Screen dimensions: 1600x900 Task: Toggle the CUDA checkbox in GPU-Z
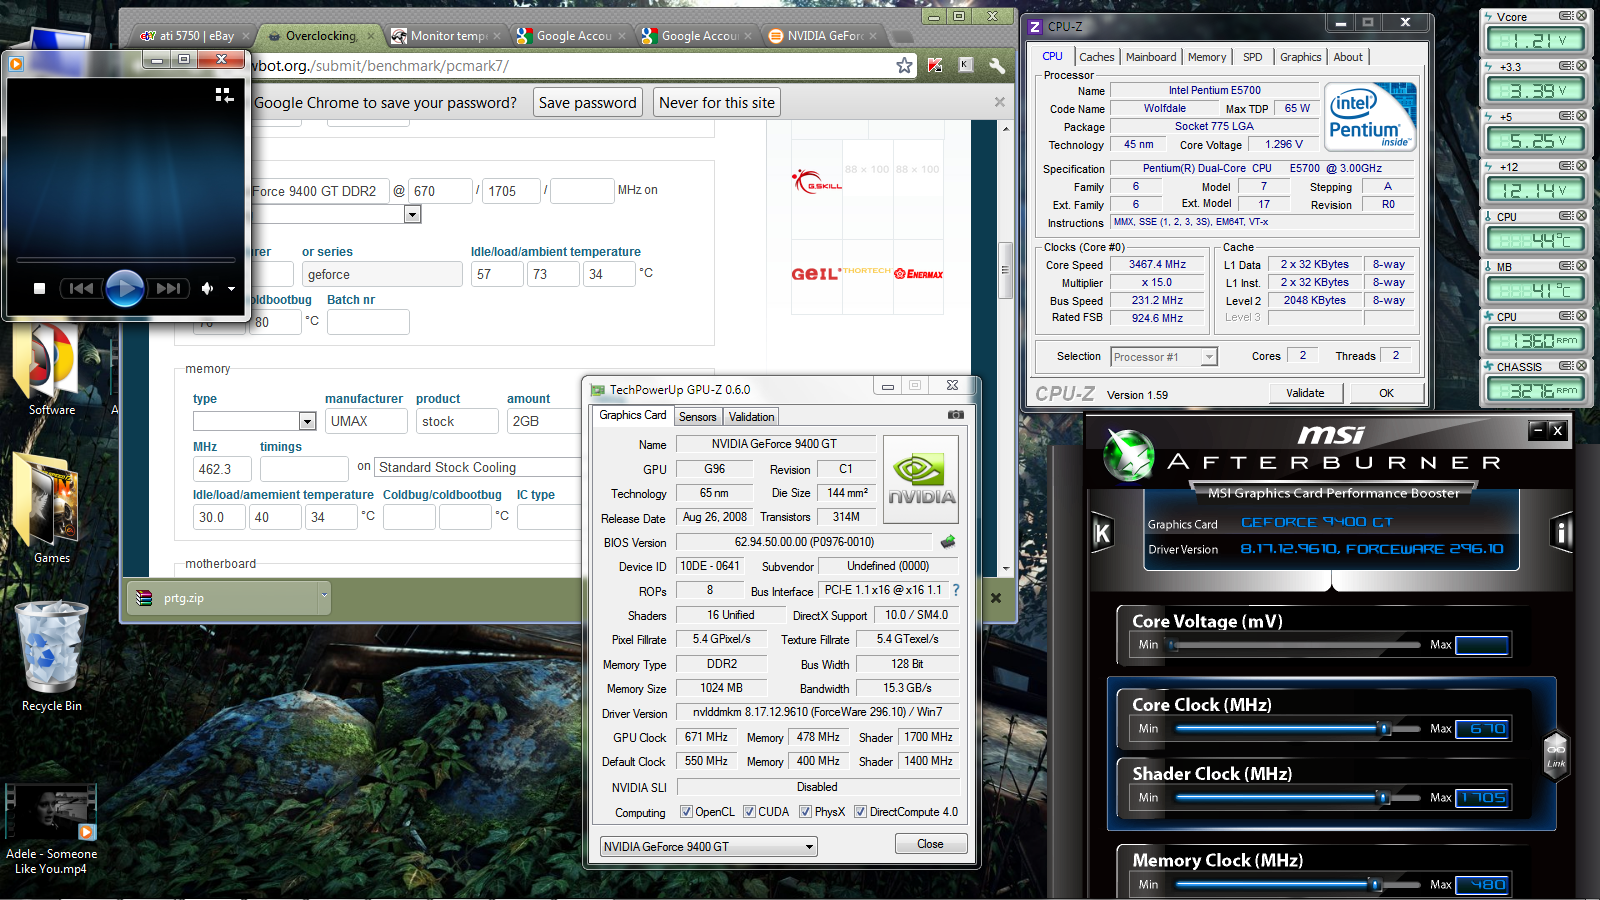click(x=749, y=812)
